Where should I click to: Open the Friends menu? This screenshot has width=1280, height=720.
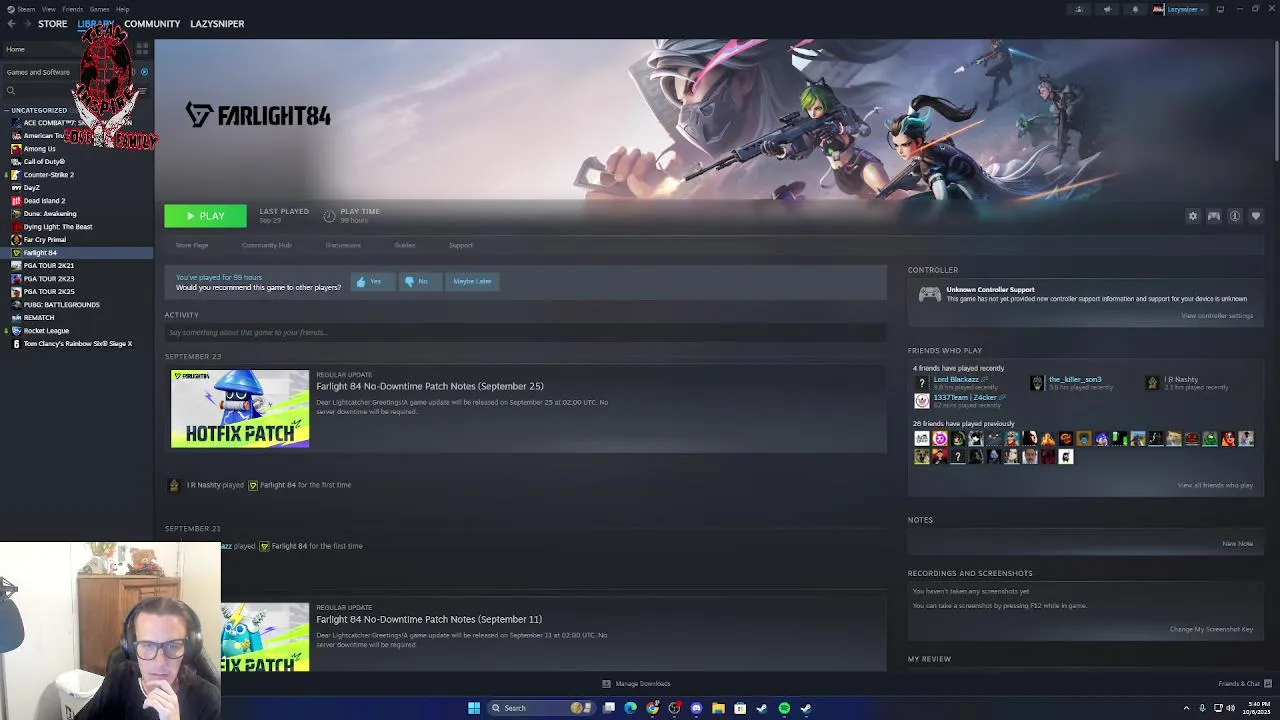[x=72, y=9]
